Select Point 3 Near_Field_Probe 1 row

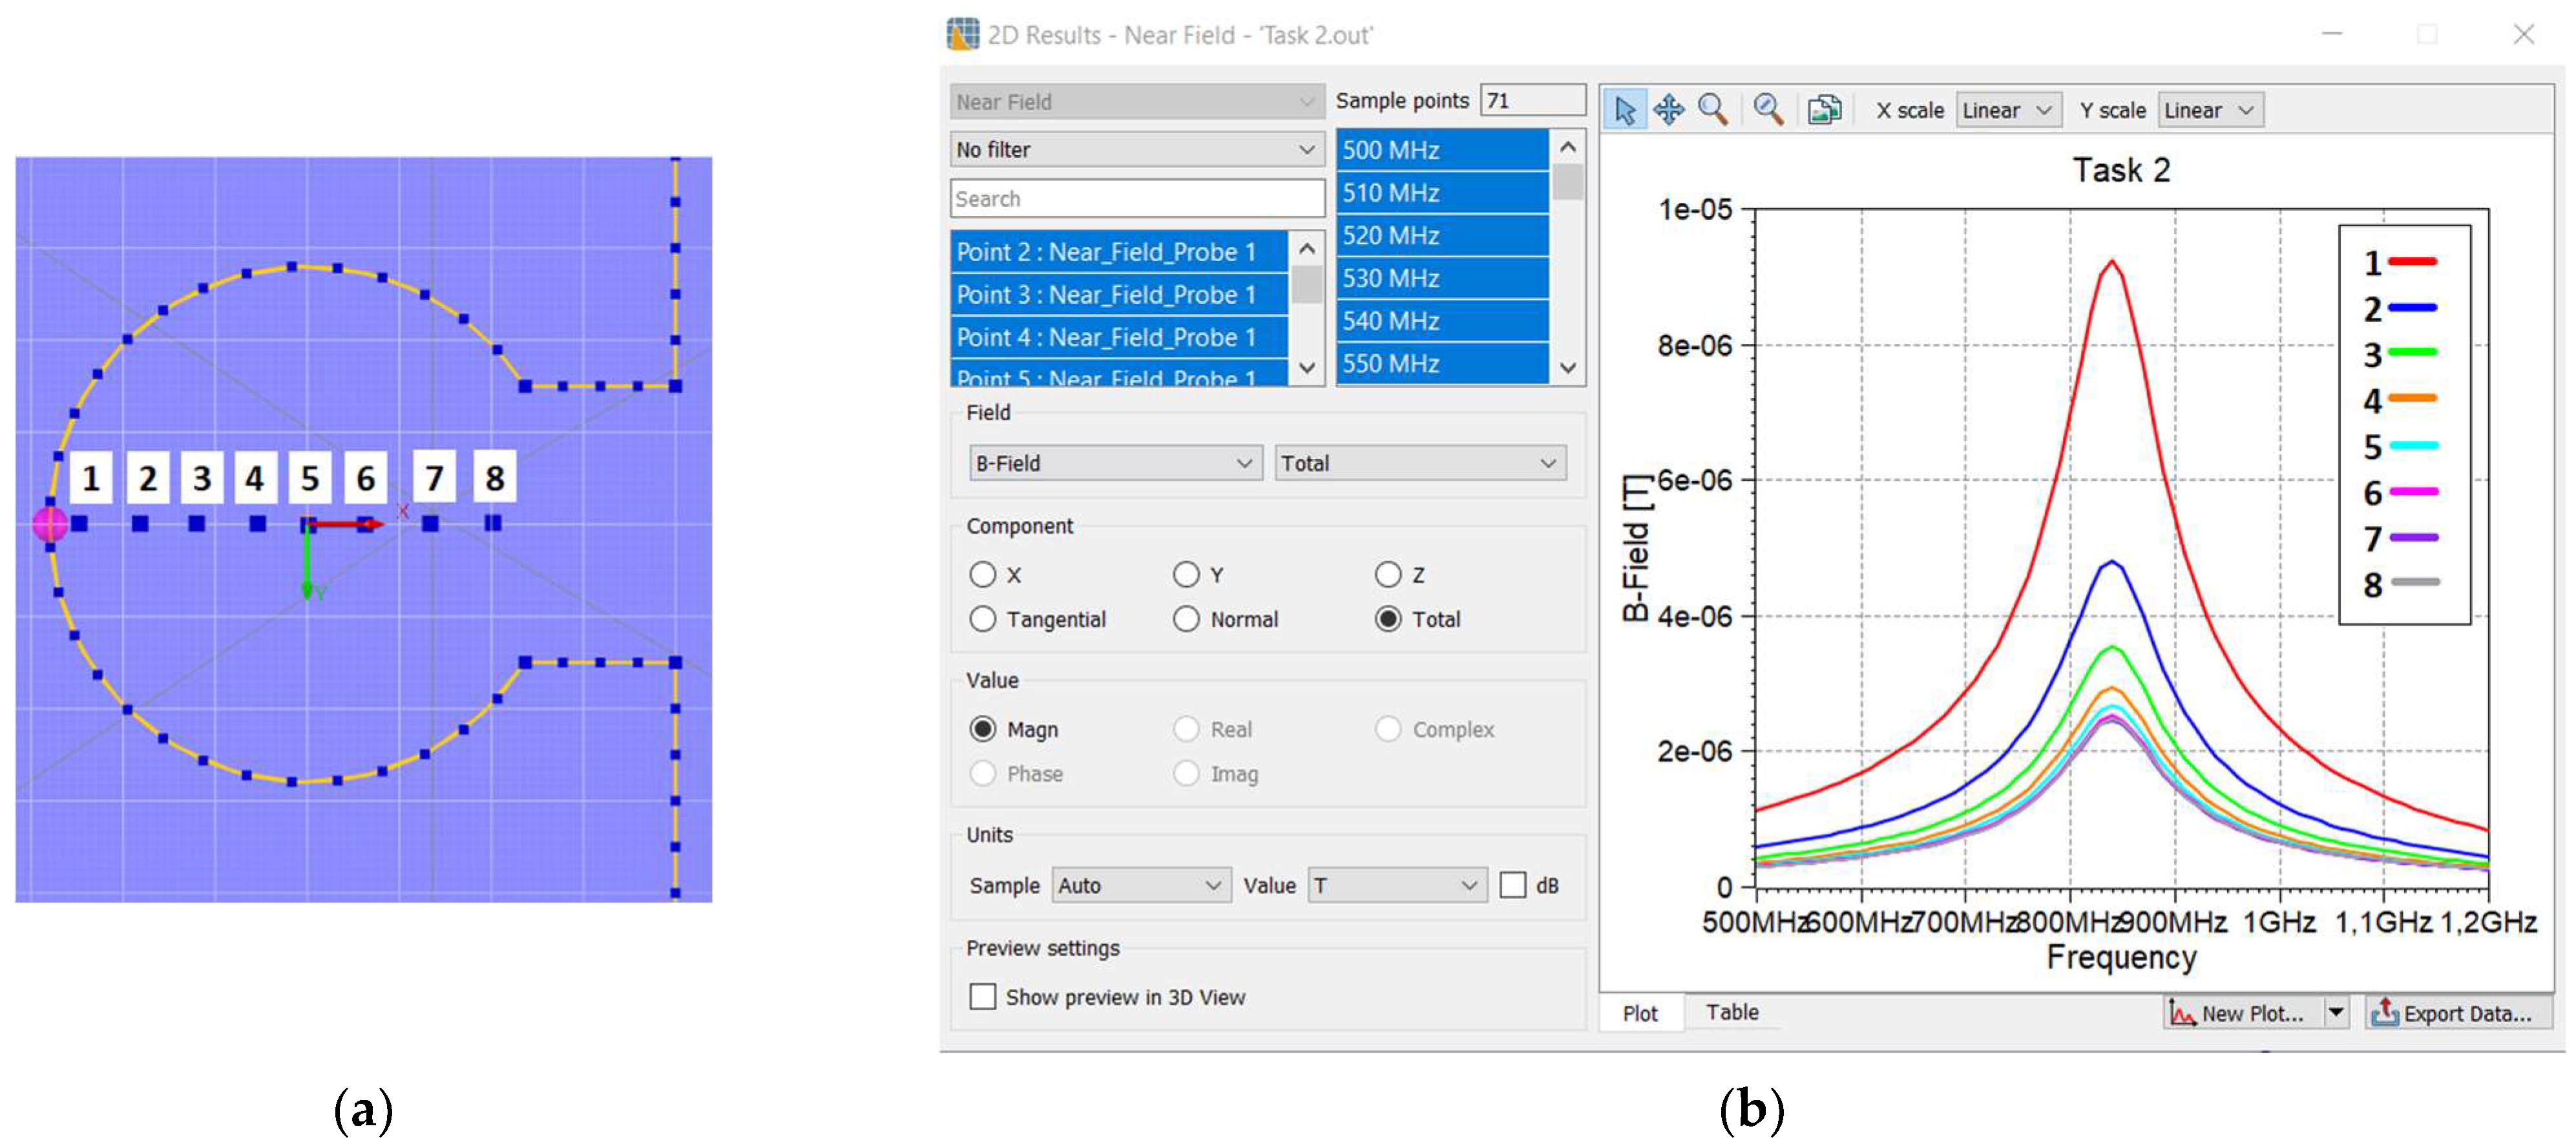[1119, 294]
